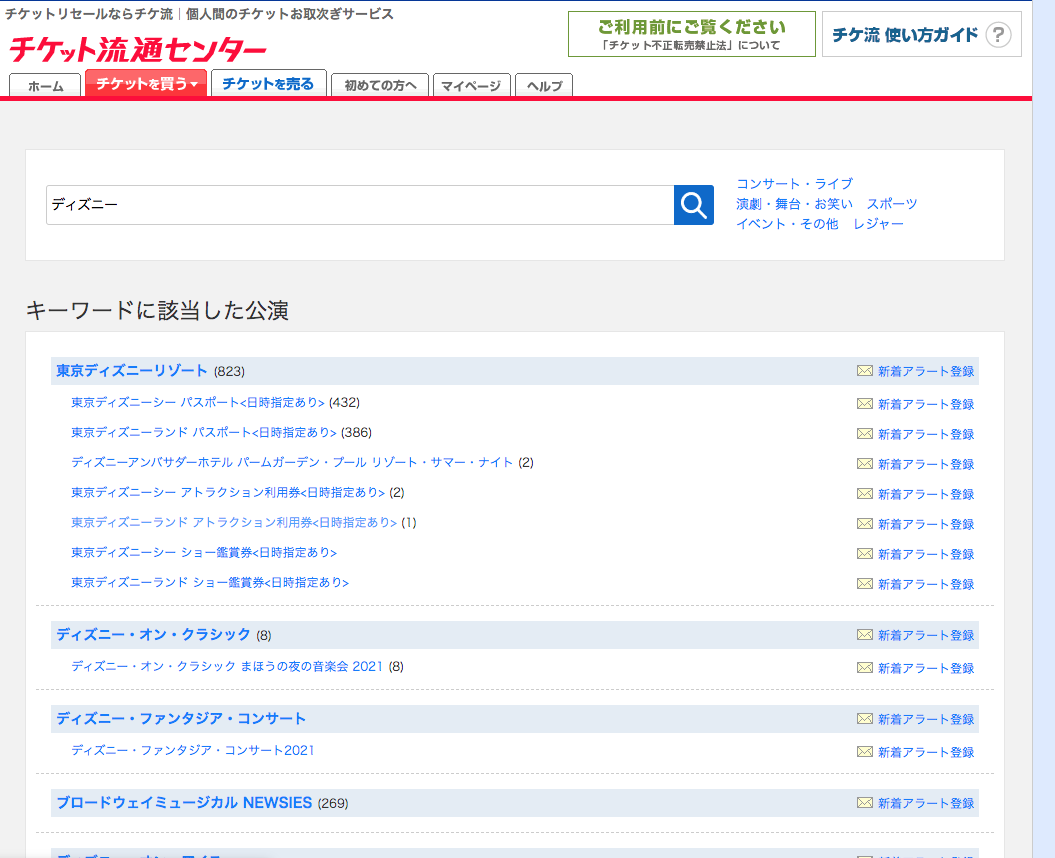The width and height of the screenshot is (1055, 858).
Task: Click envelope icon for ディズニーランド アトラクション利用券 row
Action: (x=865, y=524)
